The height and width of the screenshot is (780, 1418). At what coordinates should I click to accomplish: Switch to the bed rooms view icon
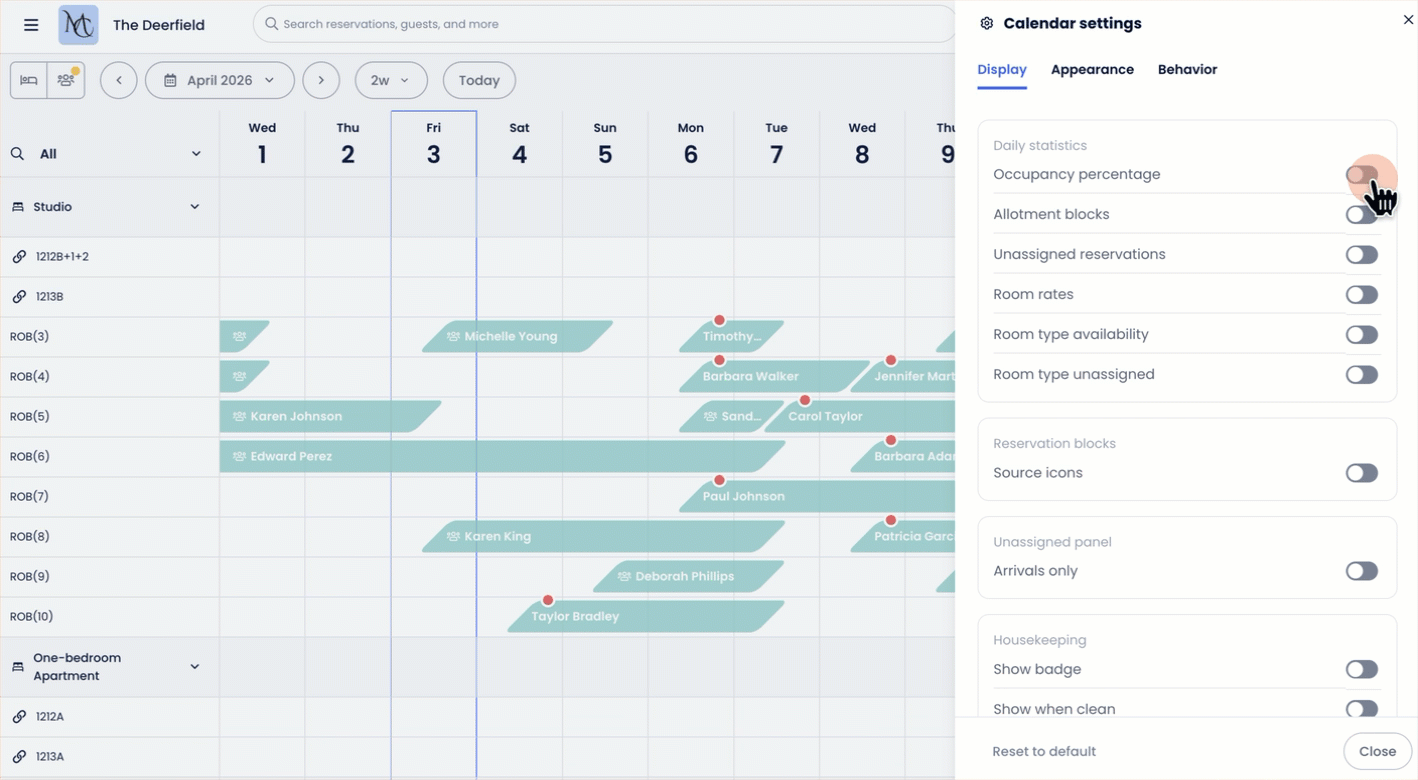click(x=29, y=80)
